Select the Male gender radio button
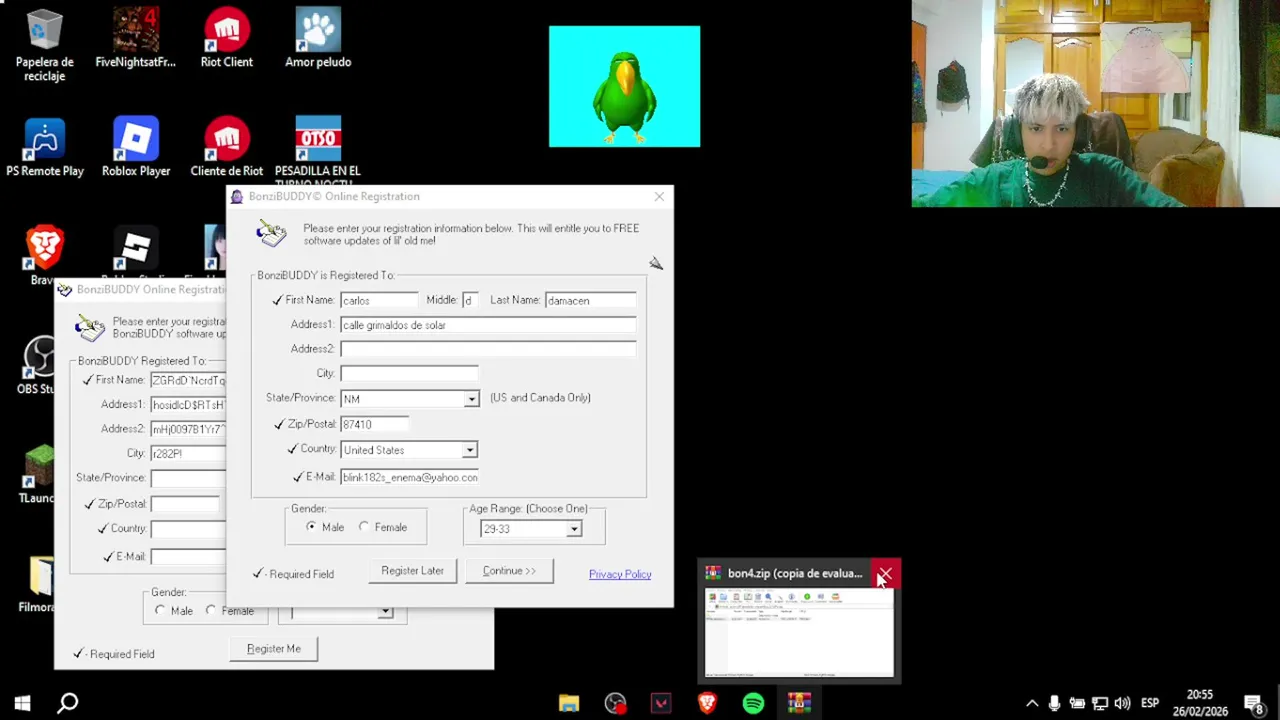 click(312, 527)
